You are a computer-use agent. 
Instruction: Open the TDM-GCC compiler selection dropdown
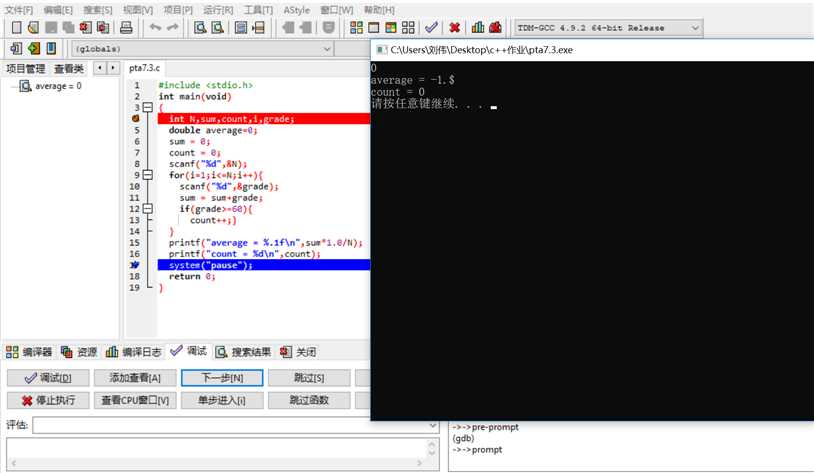[696, 28]
